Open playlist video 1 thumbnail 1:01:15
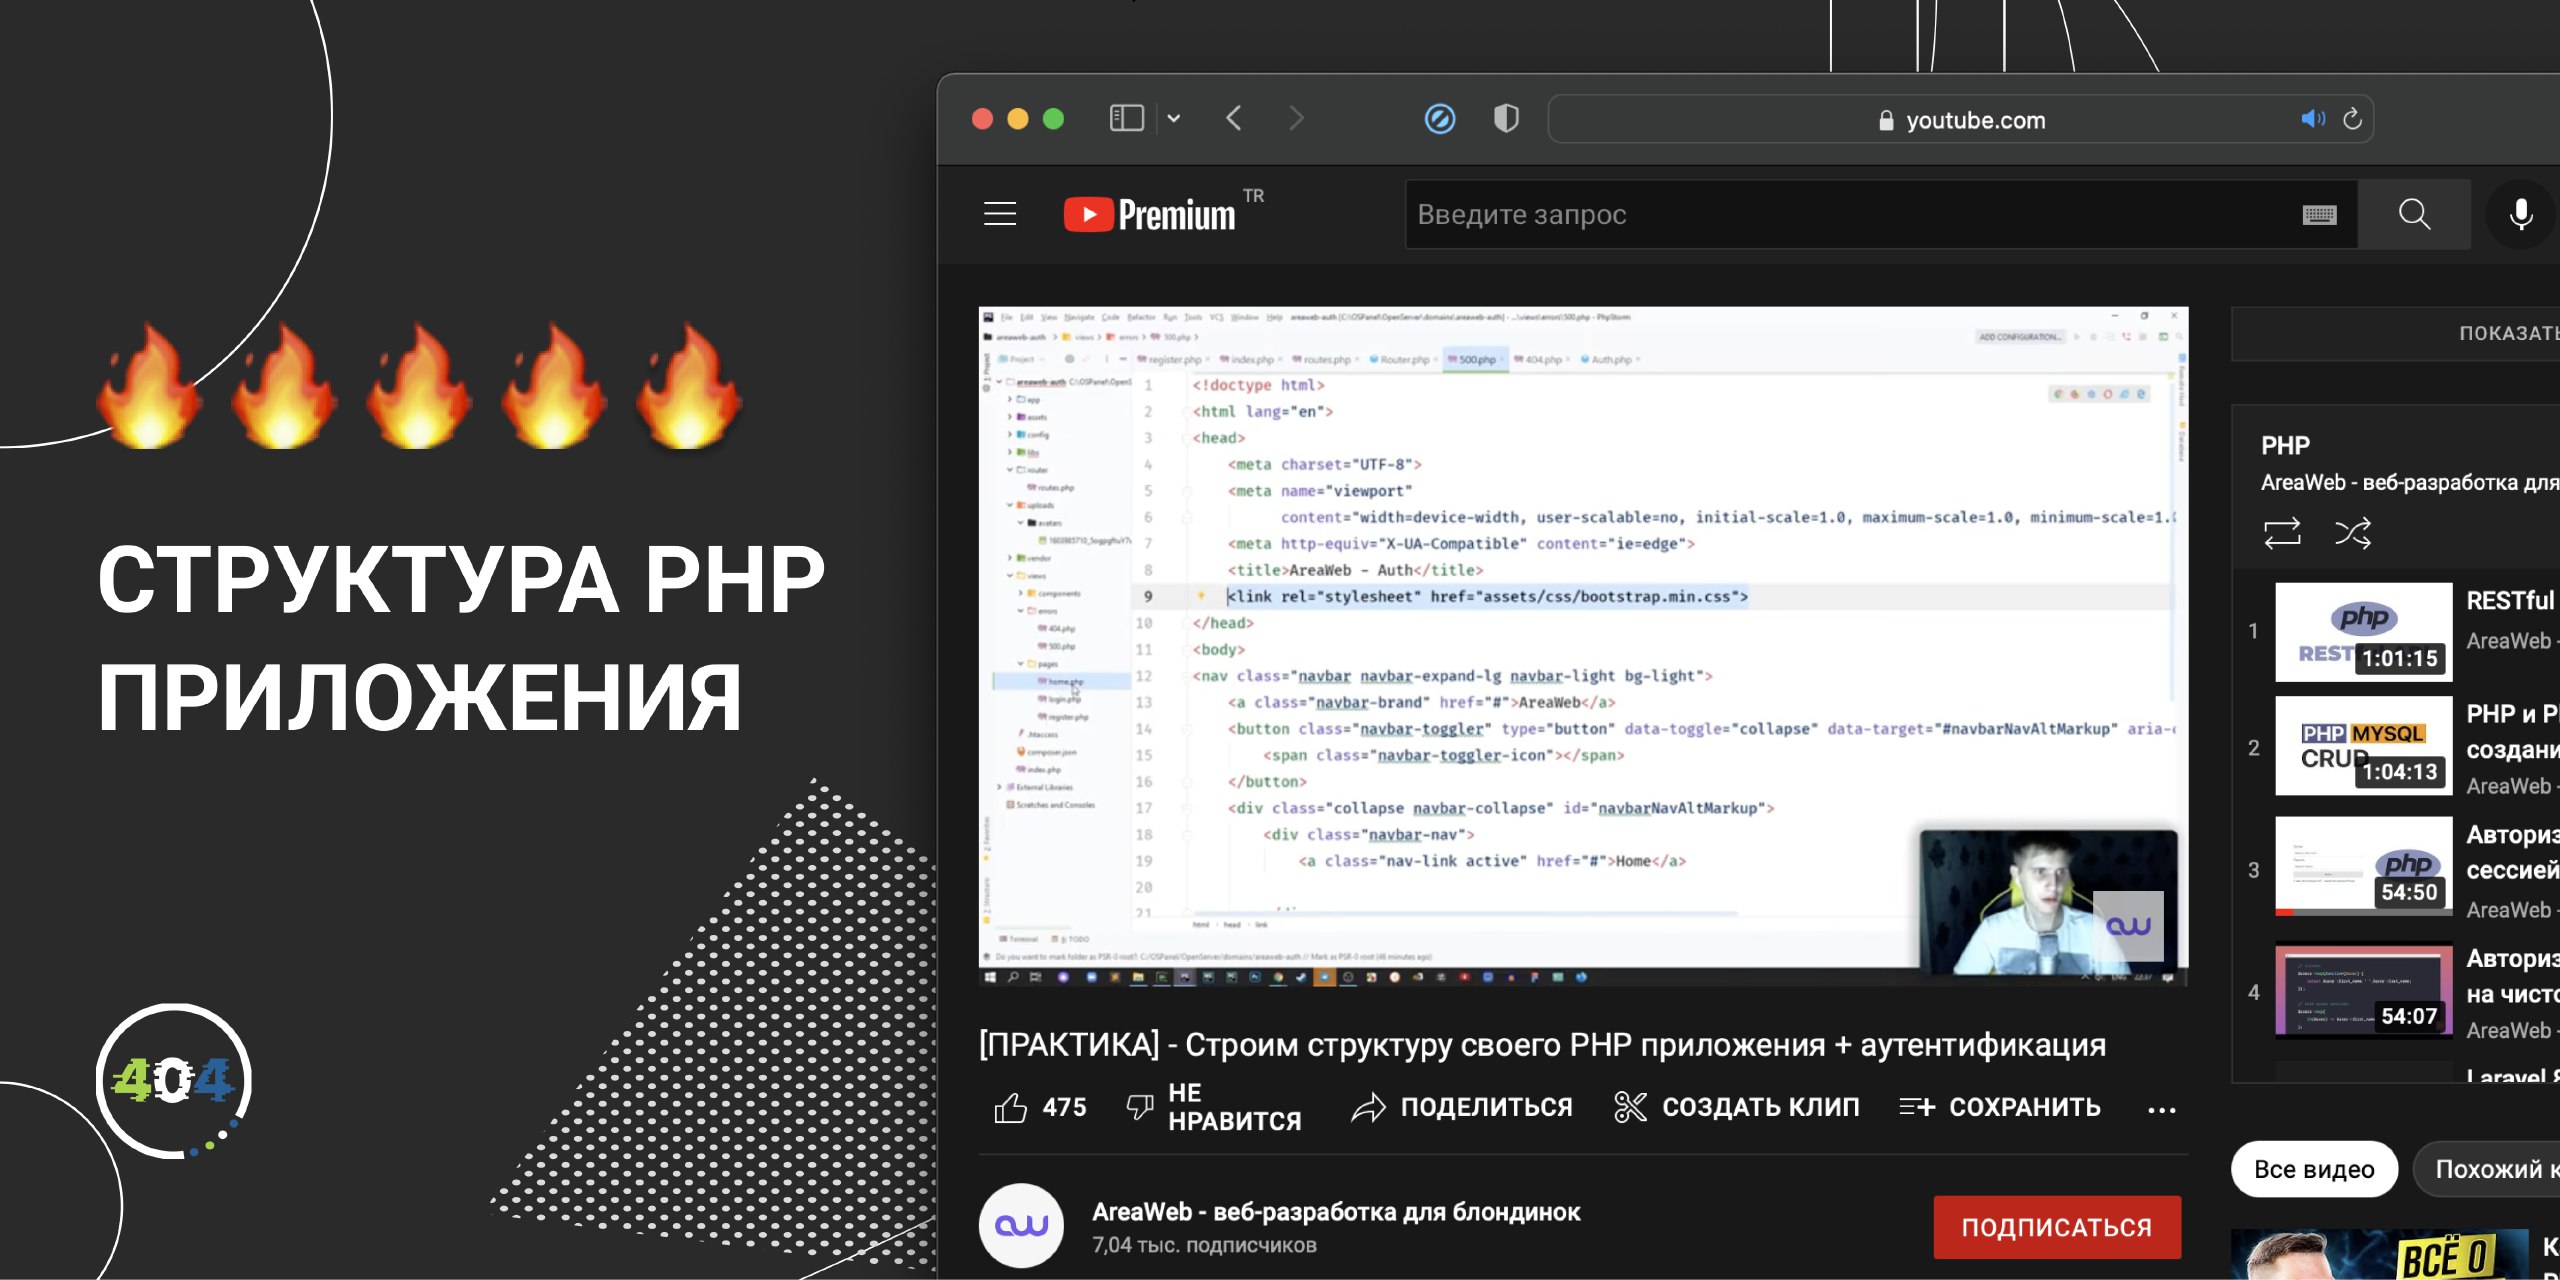 coord(2364,632)
